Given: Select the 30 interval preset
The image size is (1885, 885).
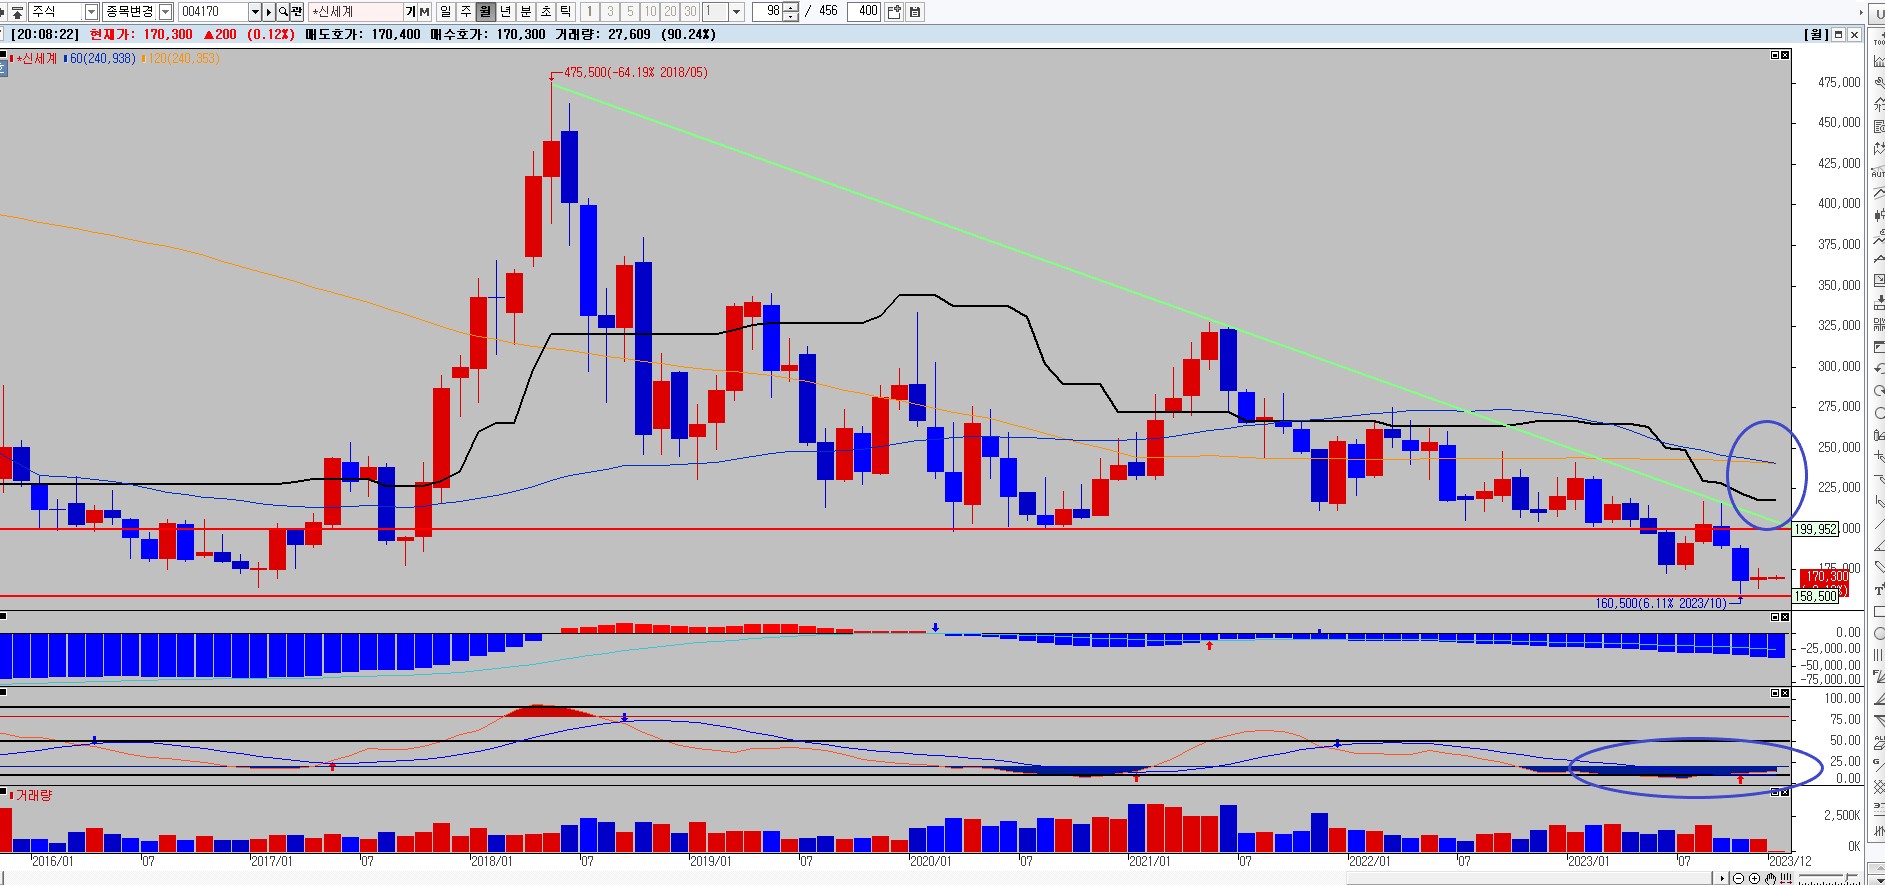Looking at the screenshot, I should click(x=690, y=11).
